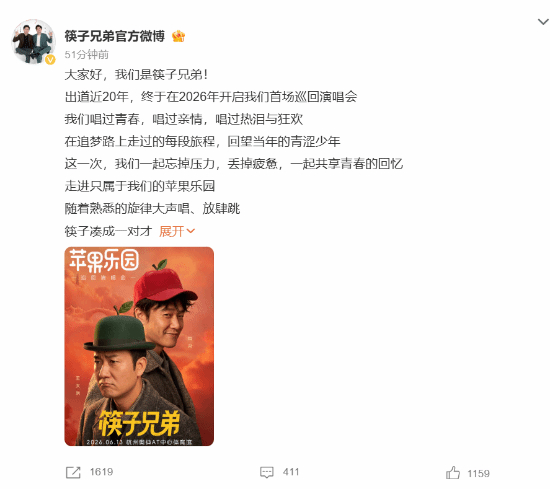Click the 筷子兄弟 profile avatar
This screenshot has height=489, width=550.
pyautogui.click(x=34, y=42)
